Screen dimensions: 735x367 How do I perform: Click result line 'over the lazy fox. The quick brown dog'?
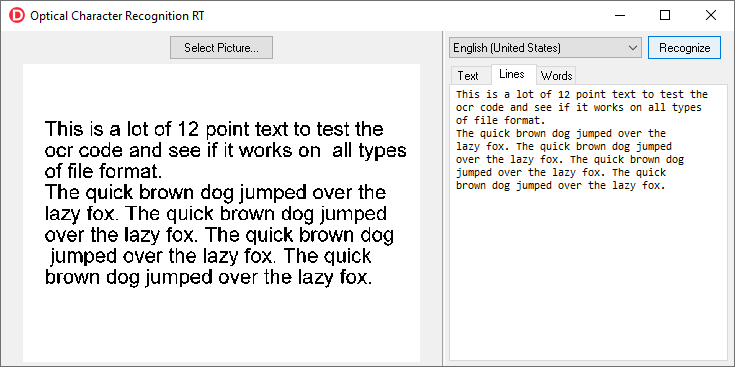(570, 159)
